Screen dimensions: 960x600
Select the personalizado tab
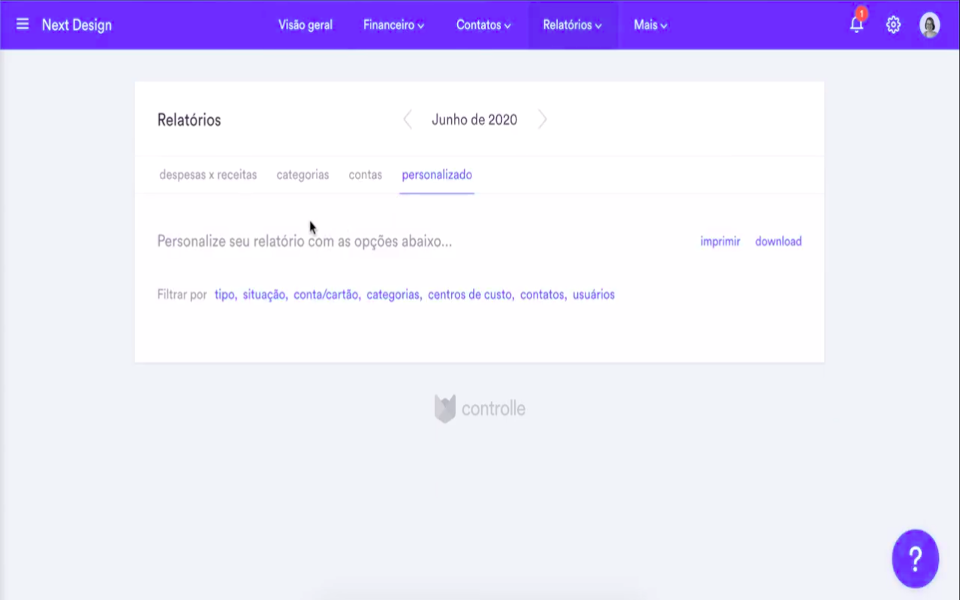pyautogui.click(x=437, y=174)
